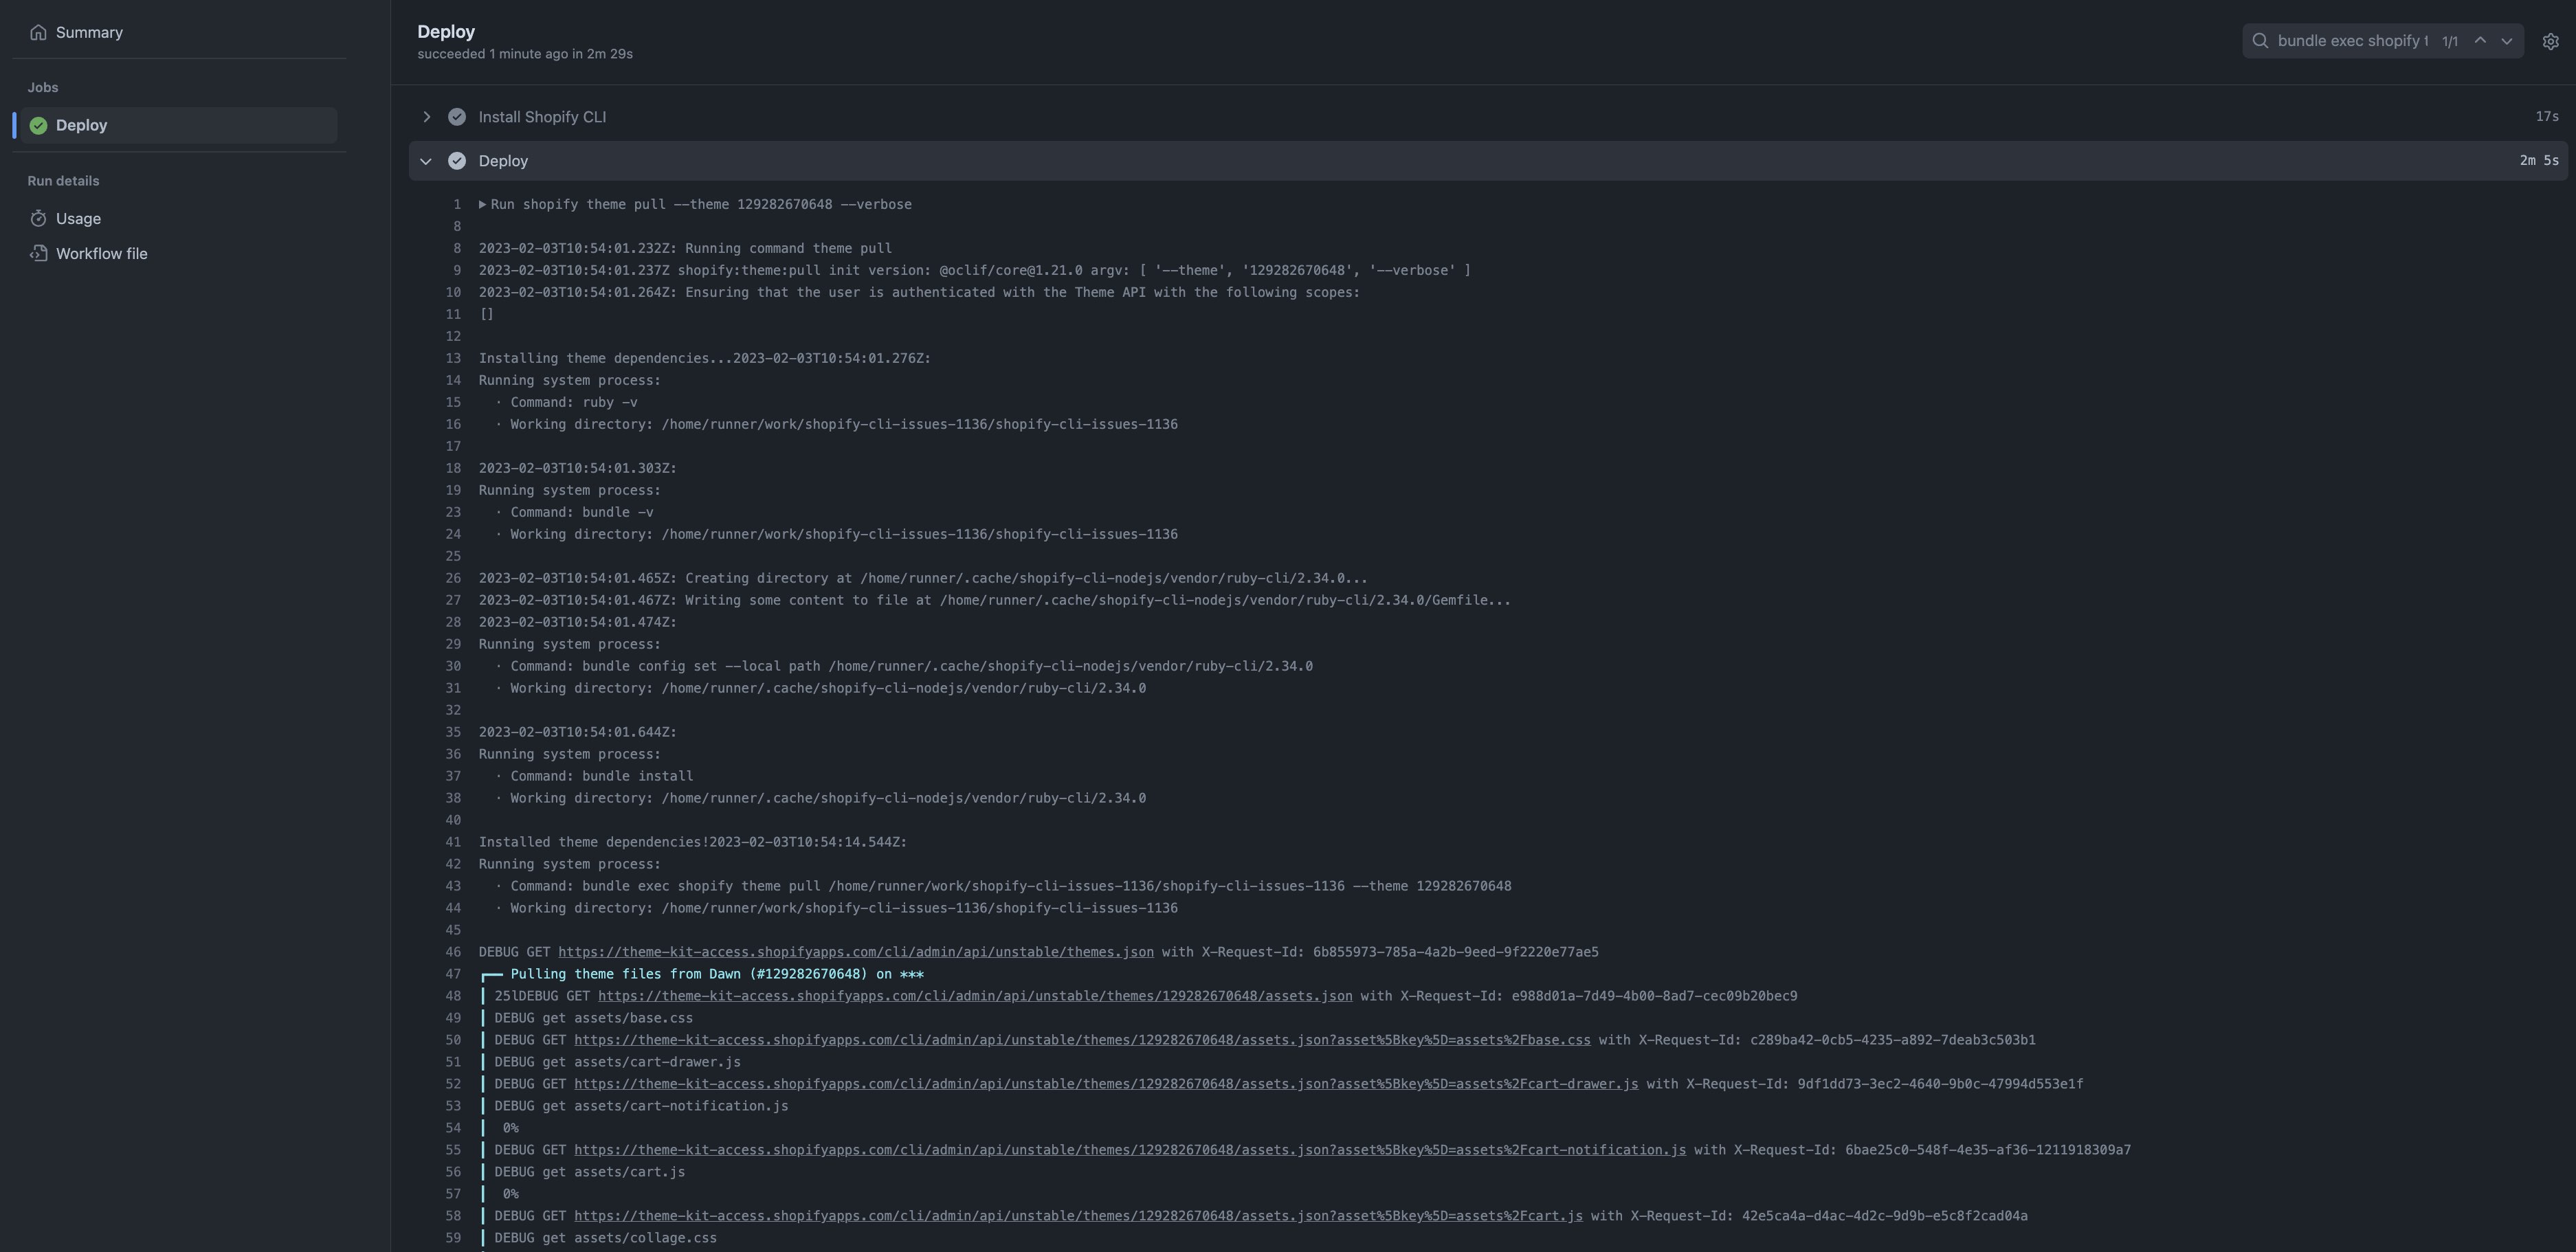This screenshot has width=2576, height=1252.
Task: Click inside the log search input field
Action: tap(2350, 40)
